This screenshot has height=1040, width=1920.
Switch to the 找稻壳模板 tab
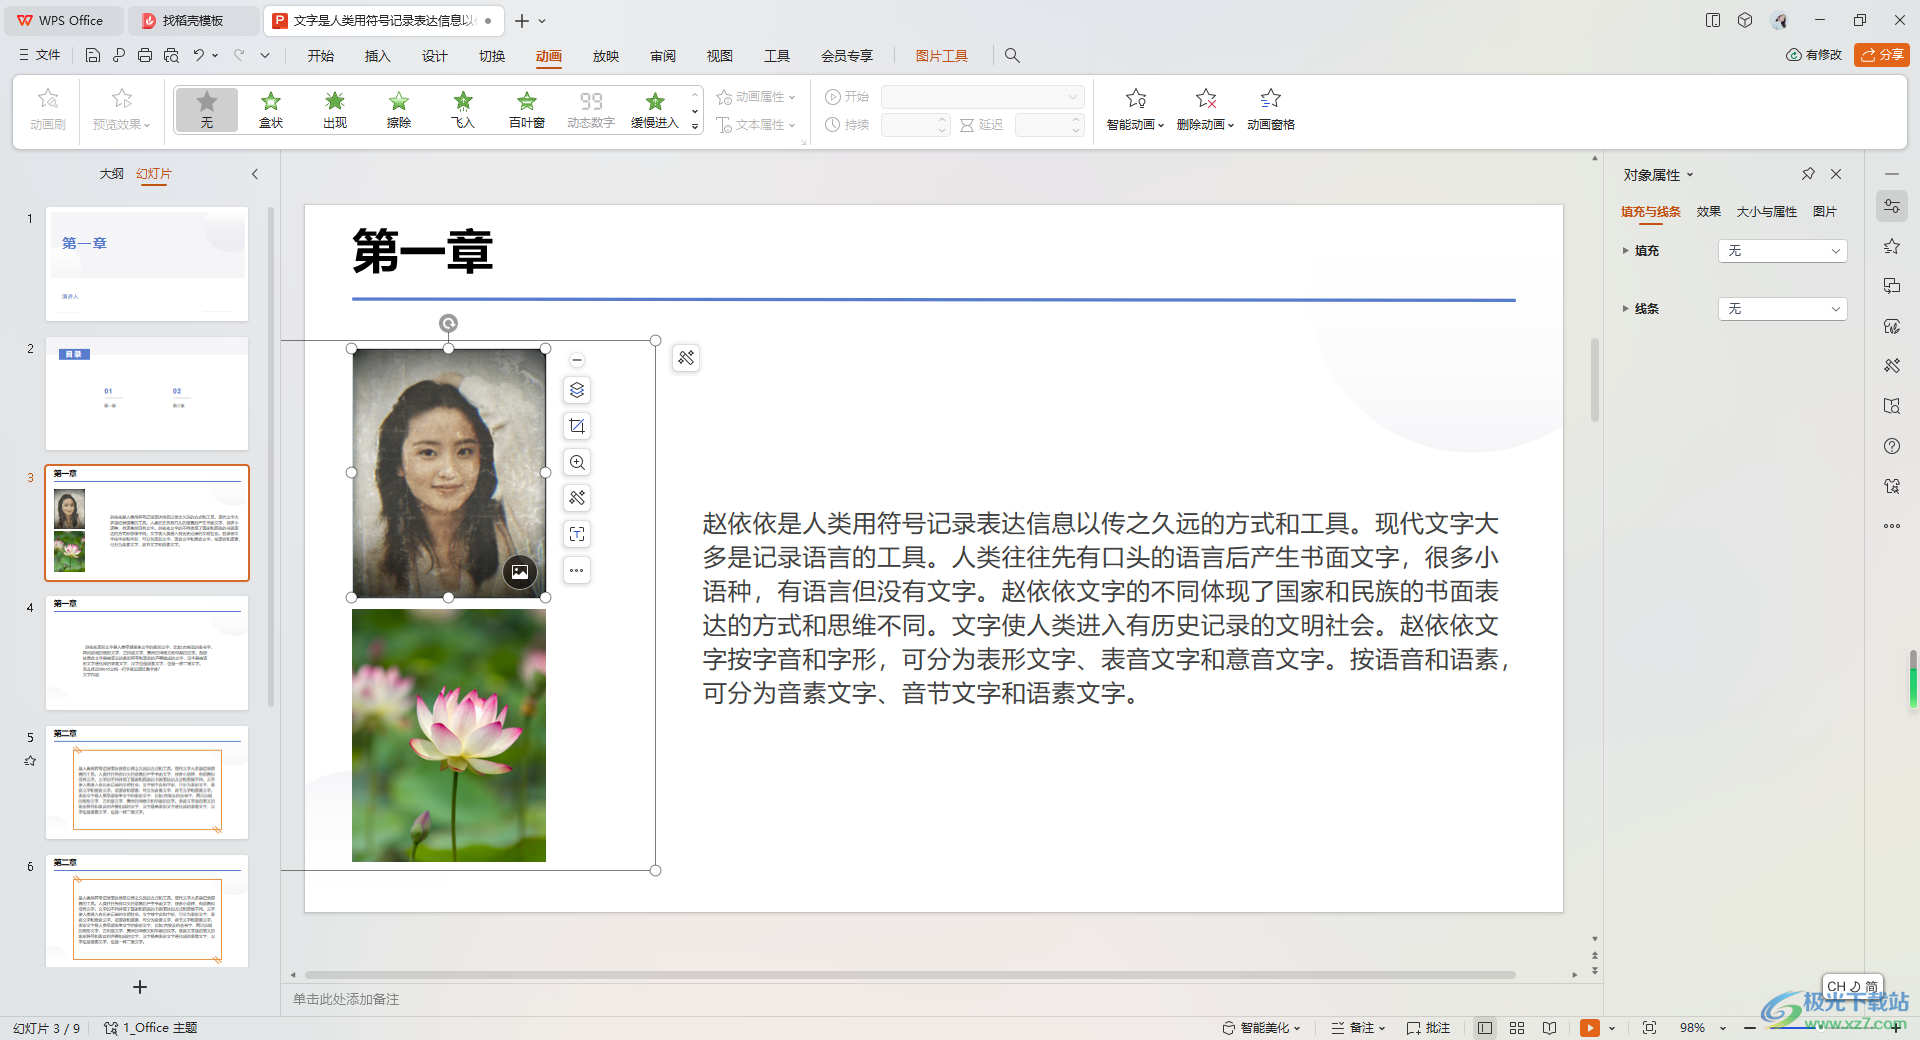pyautogui.click(x=192, y=20)
